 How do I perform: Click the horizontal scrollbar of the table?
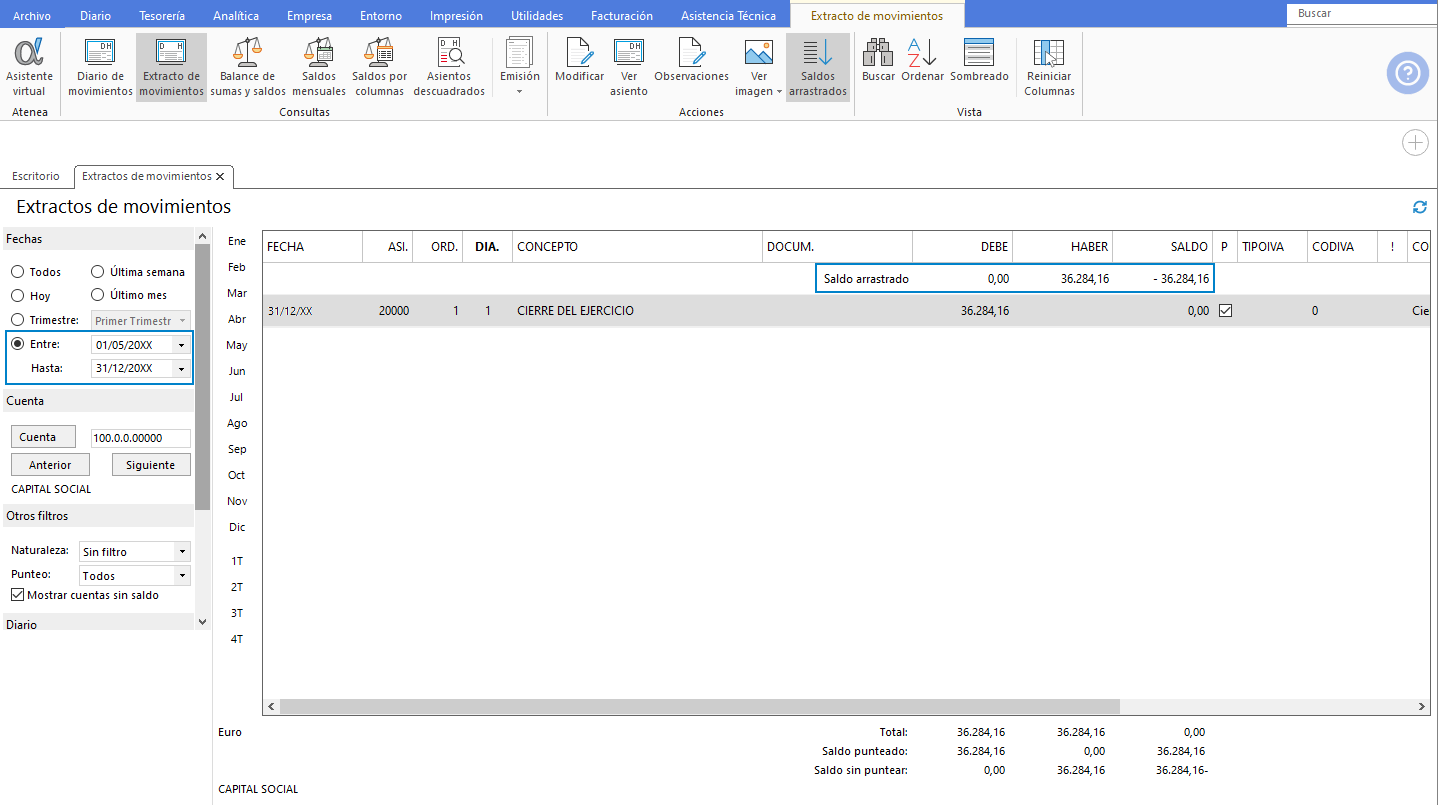pos(700,706)
